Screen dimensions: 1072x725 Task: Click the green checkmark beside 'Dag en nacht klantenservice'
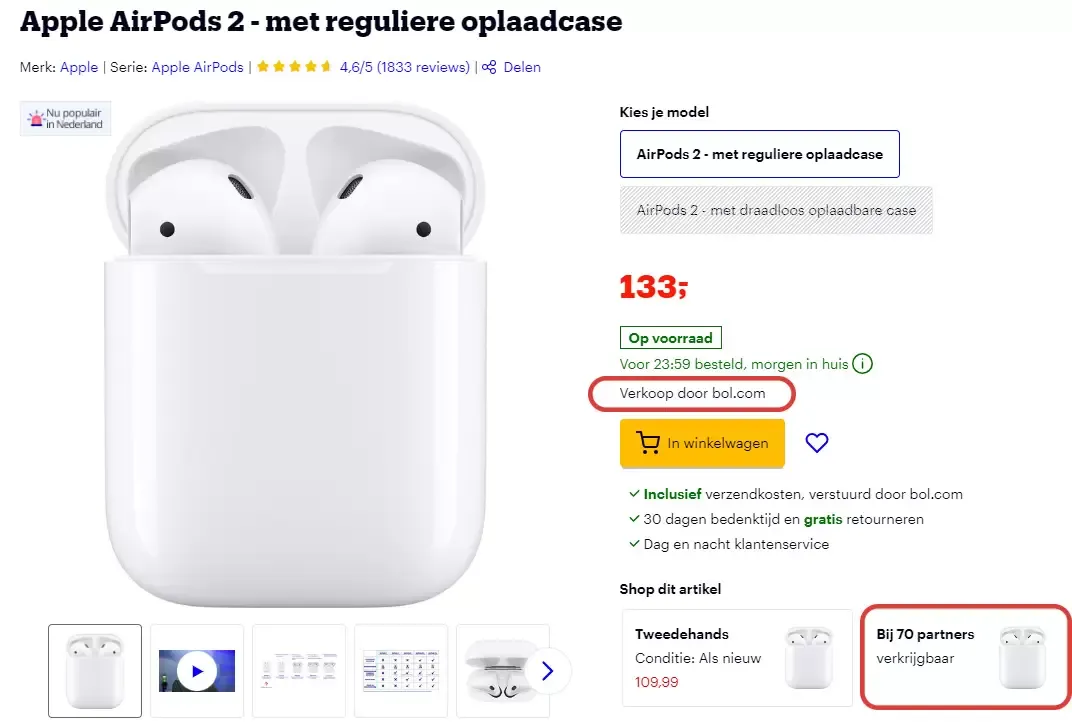point(633,544)
